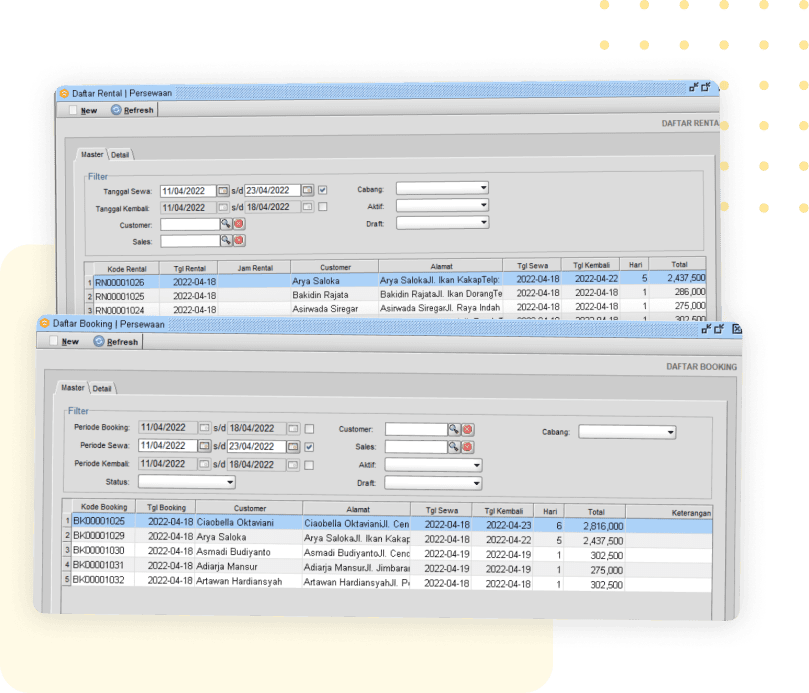Focus Periode Sewa start date field
Screen dimensions: 809x693
point(168,445)
